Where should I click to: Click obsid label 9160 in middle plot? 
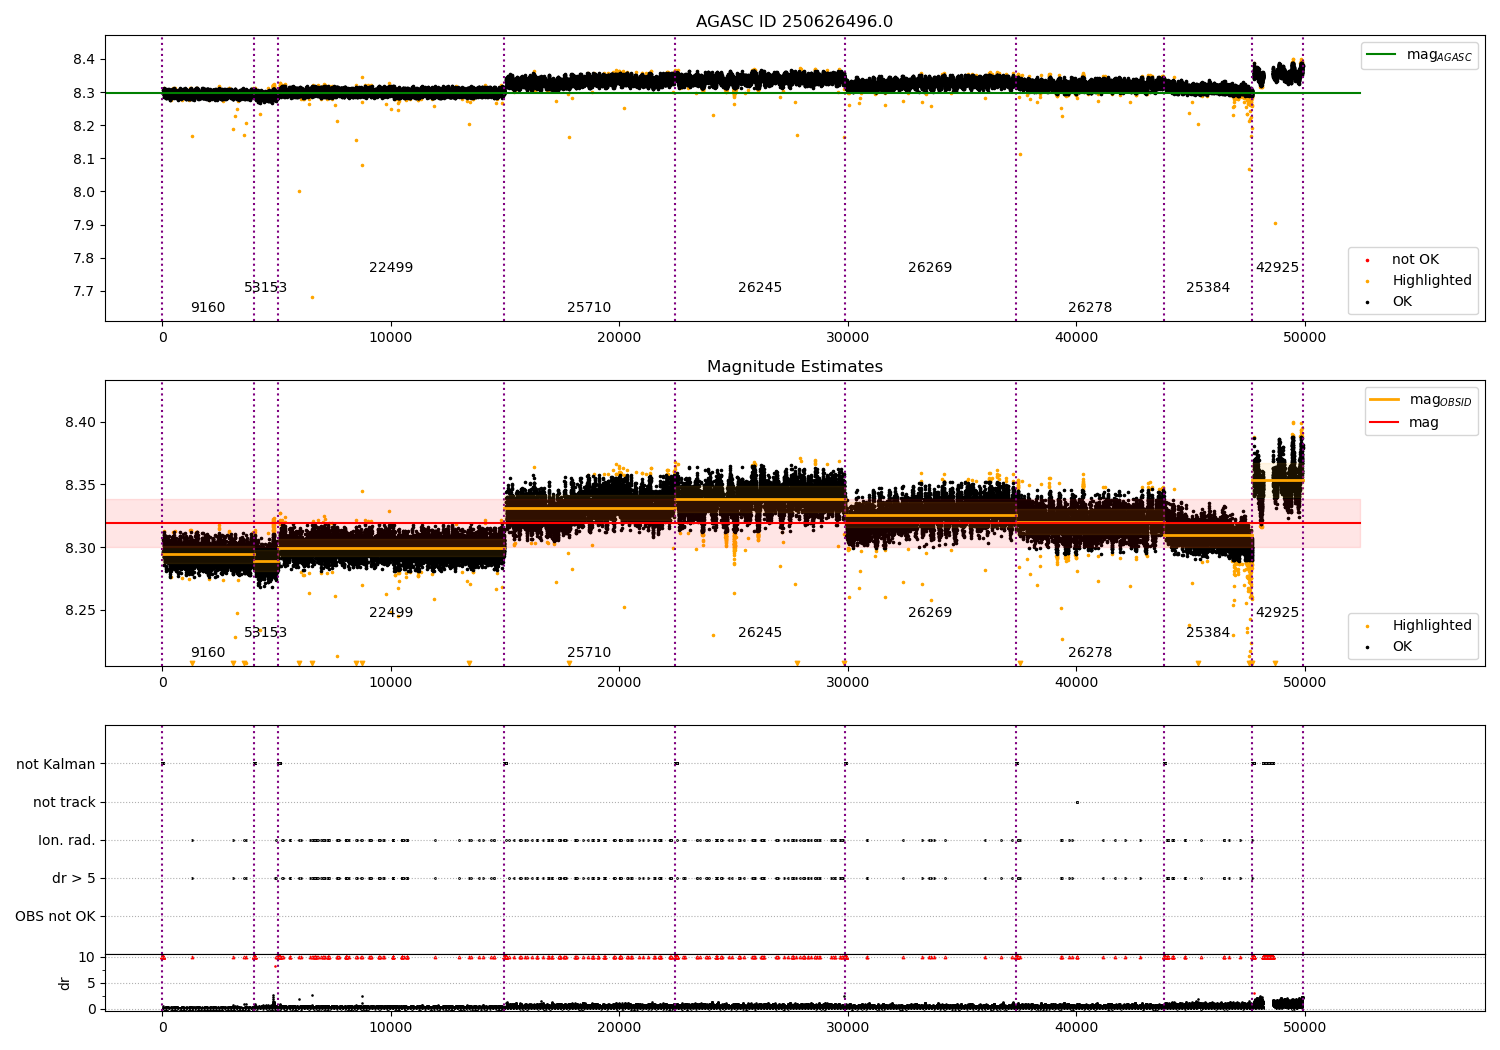[208, 653]
